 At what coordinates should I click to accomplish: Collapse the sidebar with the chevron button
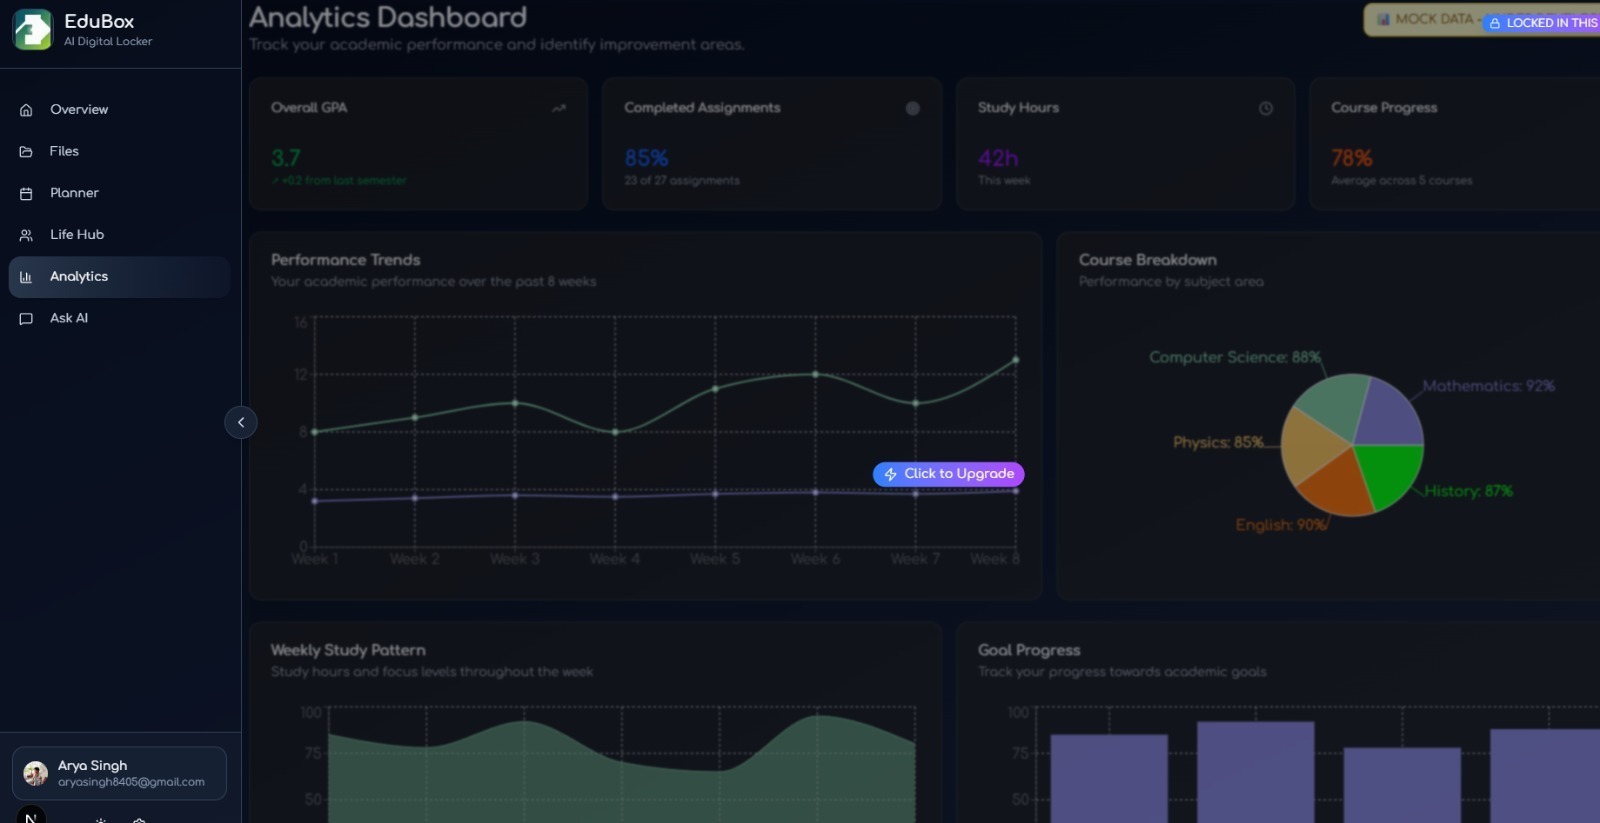[241, 422]
